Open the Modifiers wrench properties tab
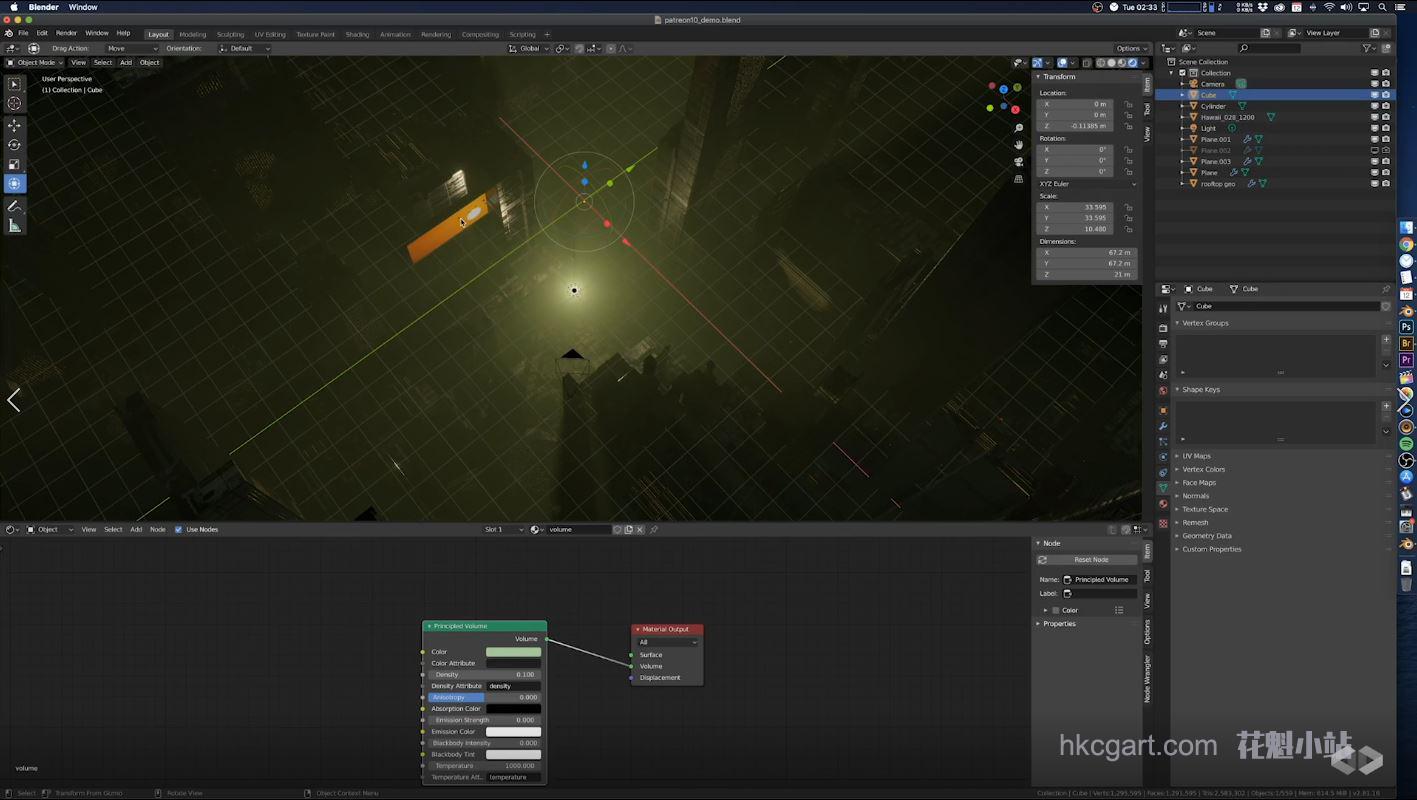Viewport: 1417px width, 800px height. pos(1163,426)
